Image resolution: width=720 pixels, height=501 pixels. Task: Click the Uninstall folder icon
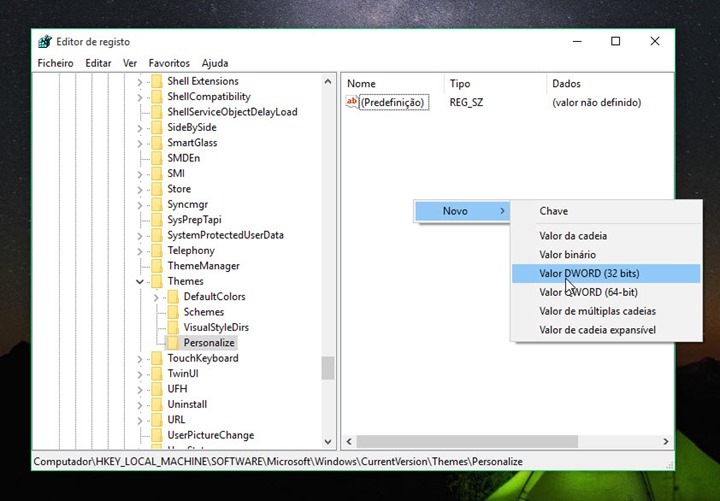point(157,404)
